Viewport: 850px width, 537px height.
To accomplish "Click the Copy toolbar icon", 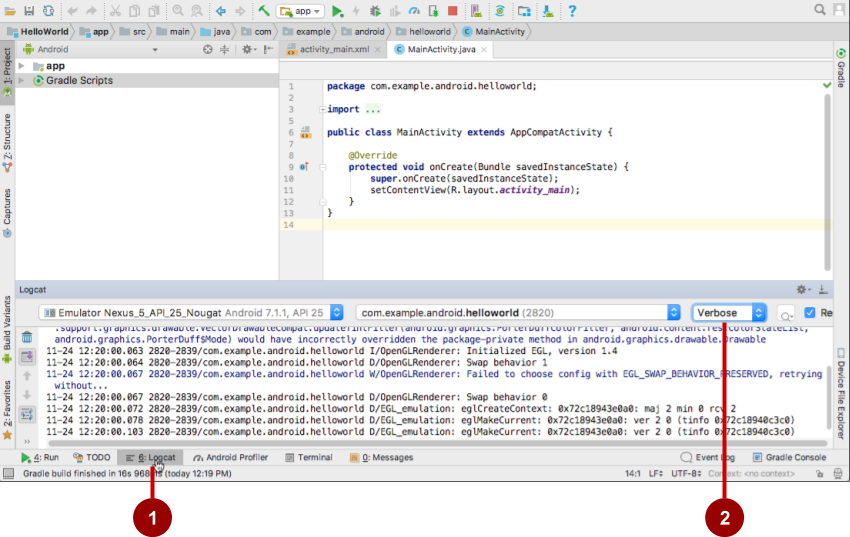I will pos(134,11).
